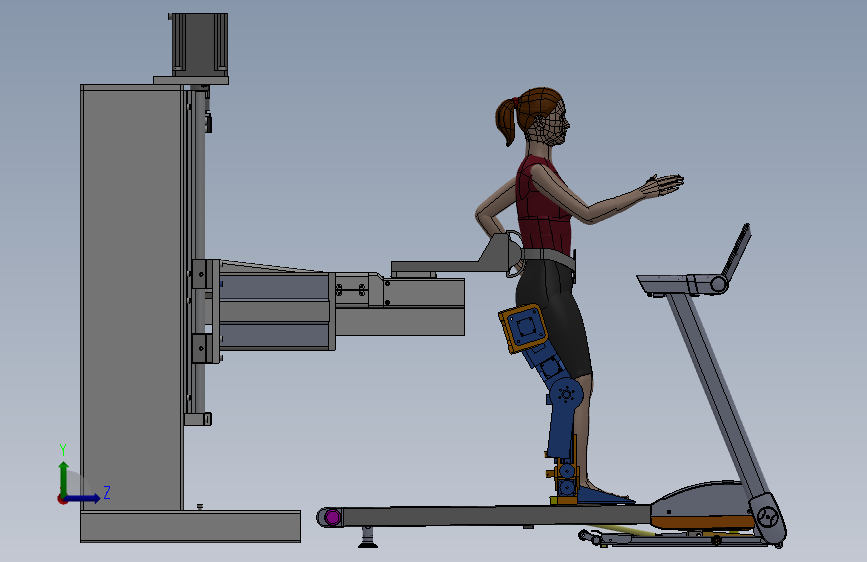Viewport: 867px width, 562px height.
Task: Select the mannequin's red top
Action: click(543, 205)
